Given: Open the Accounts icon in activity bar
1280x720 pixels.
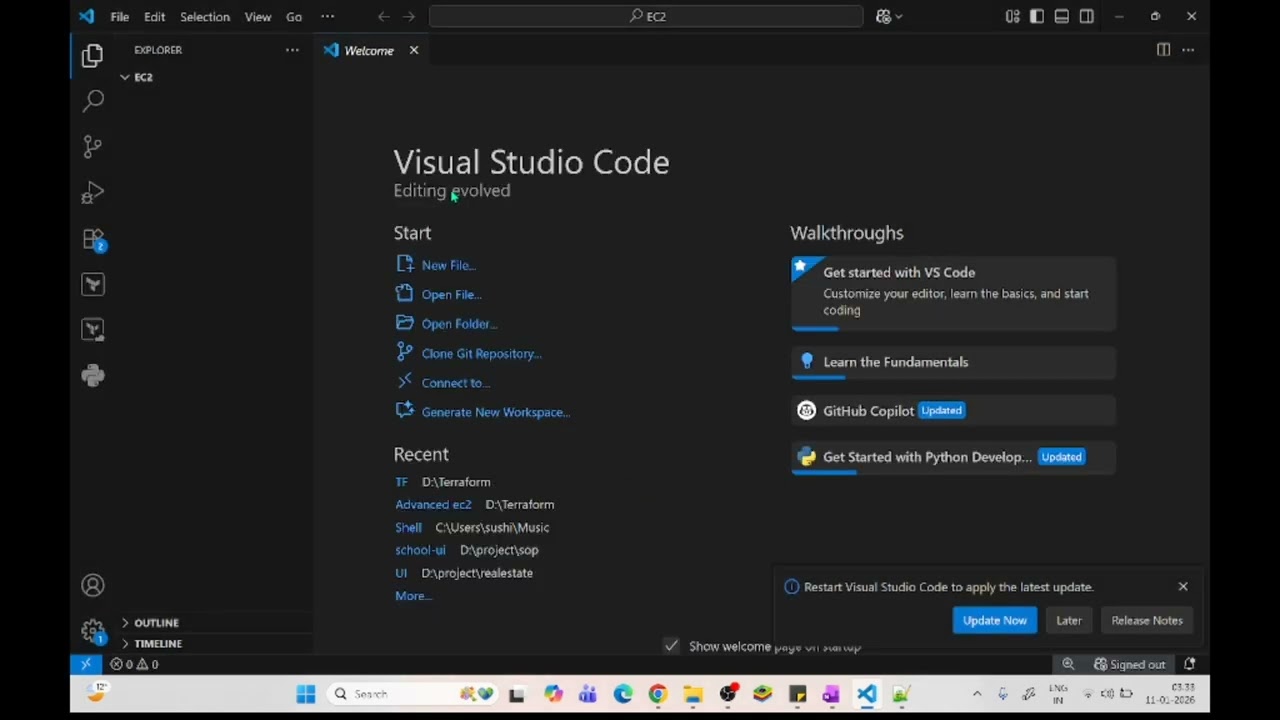Looking at the screenshot, I should [x=93, y=586].
